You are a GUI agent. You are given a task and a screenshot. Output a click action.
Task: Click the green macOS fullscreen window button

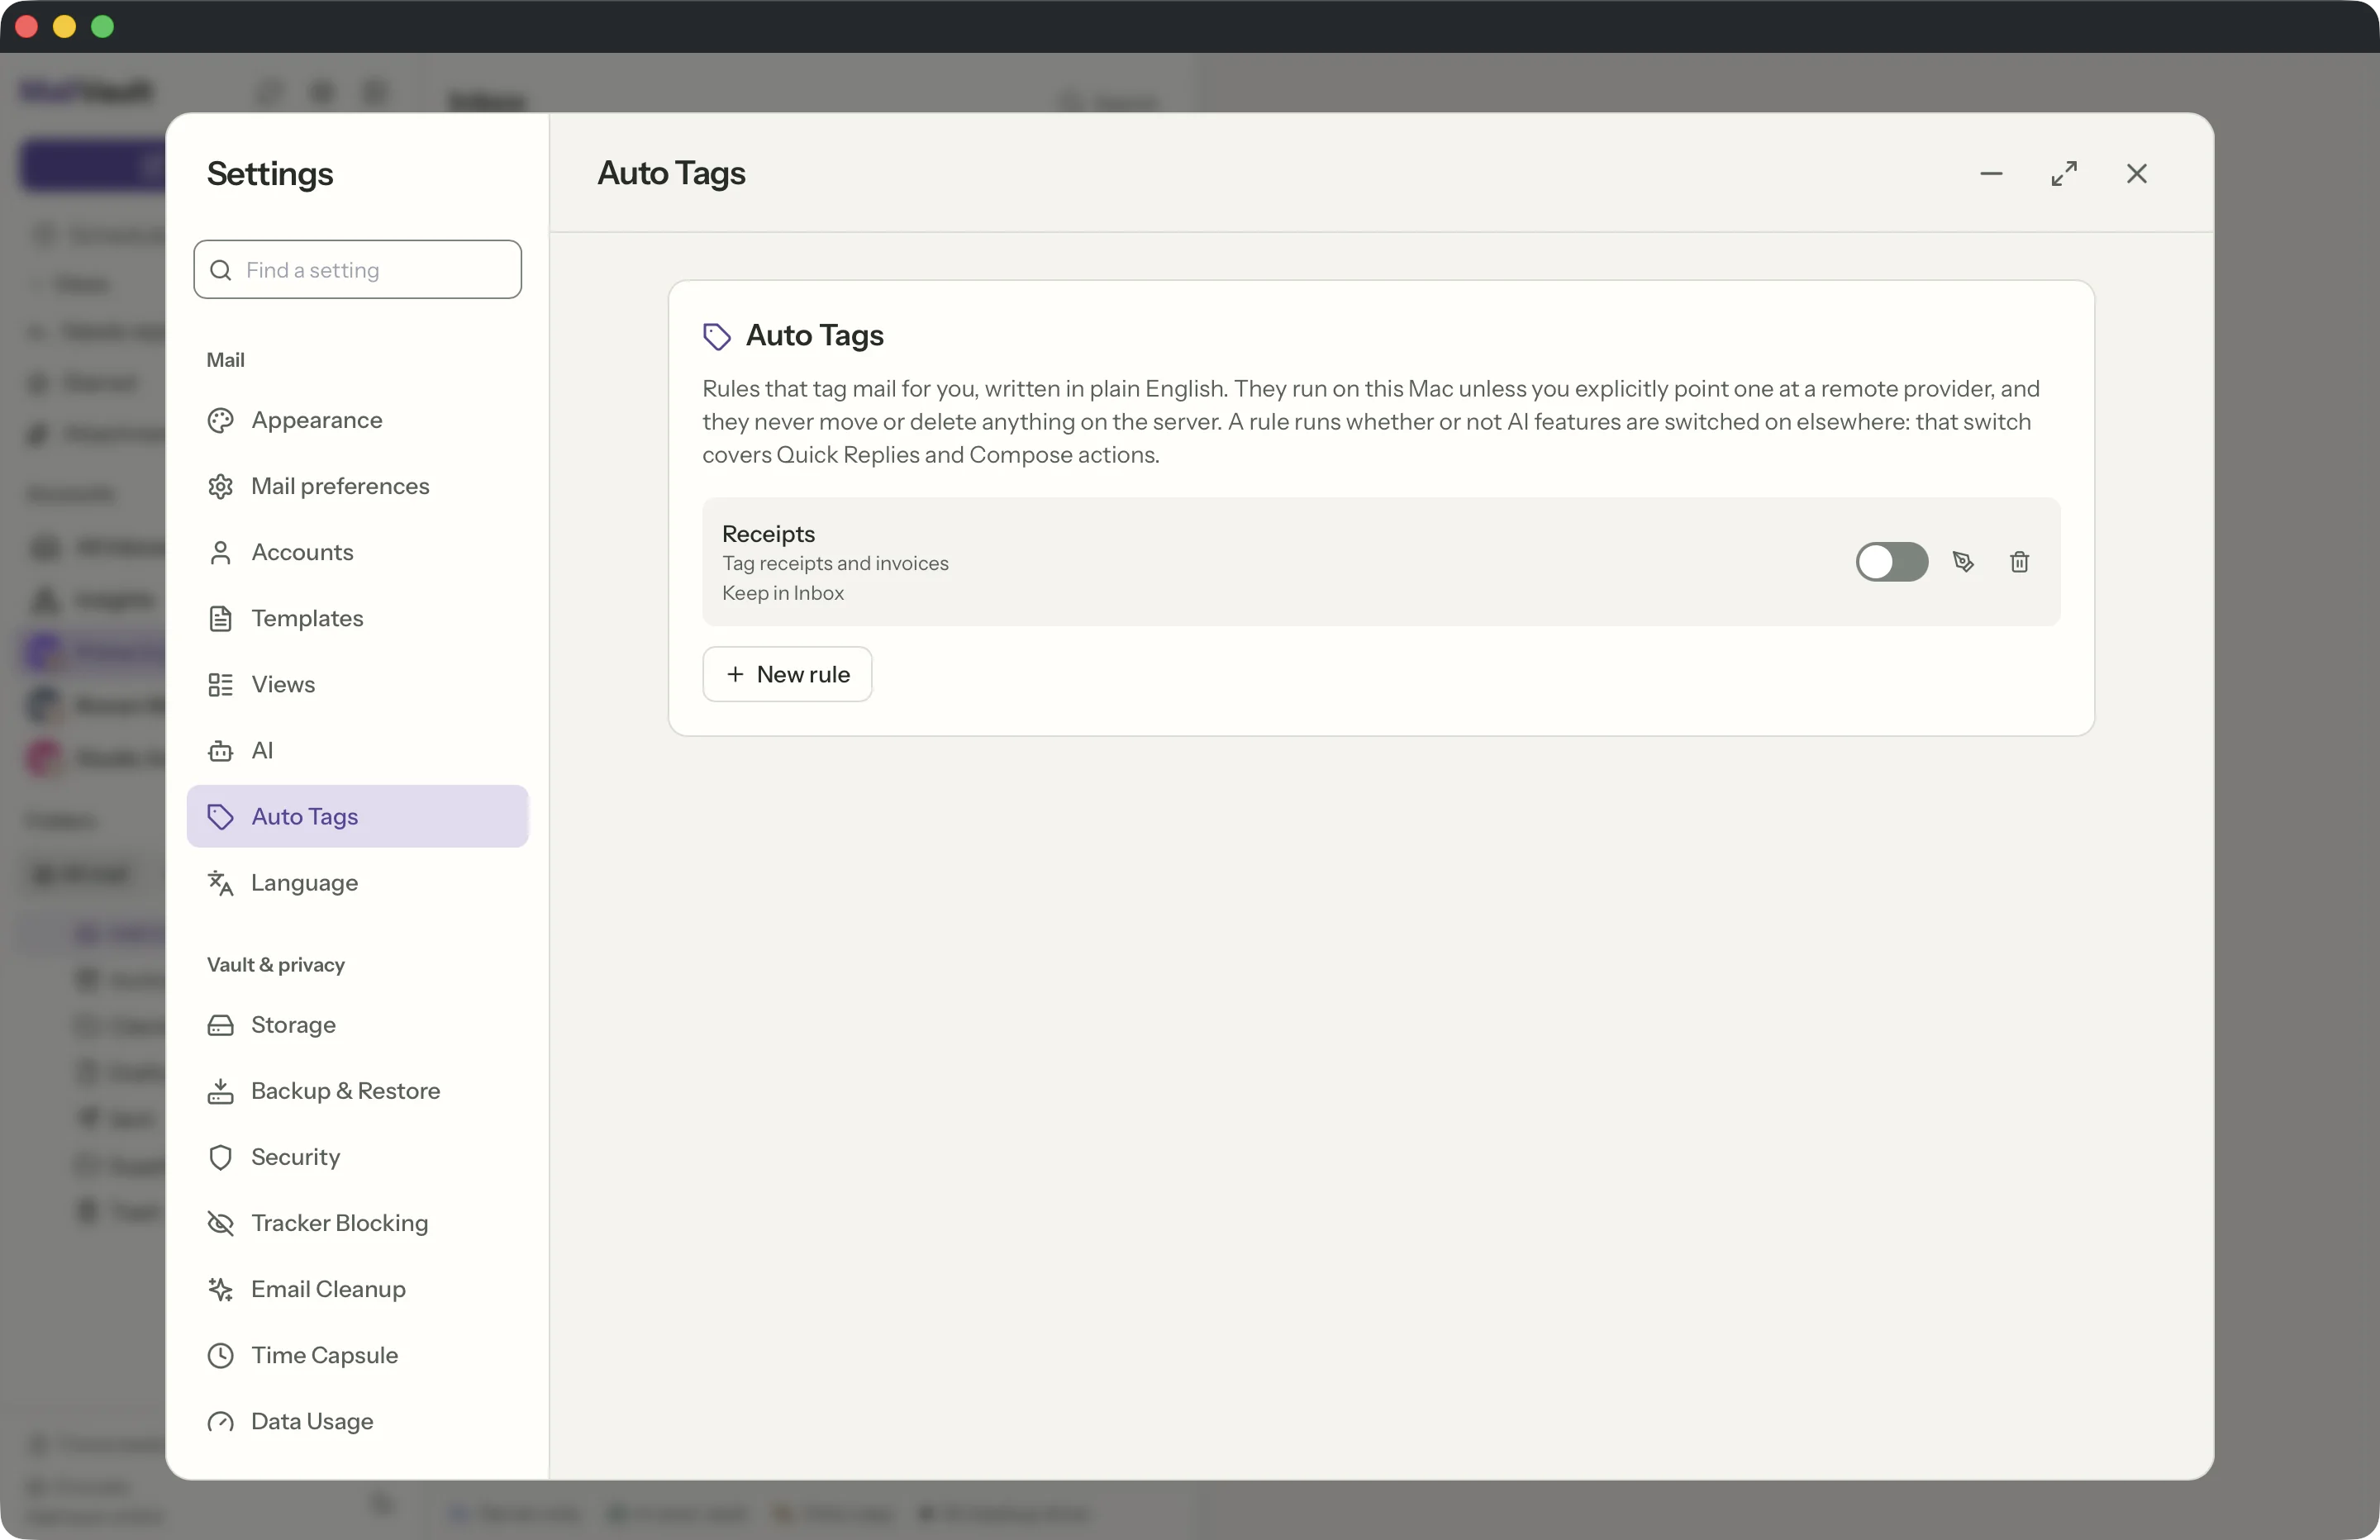[103, 26]
